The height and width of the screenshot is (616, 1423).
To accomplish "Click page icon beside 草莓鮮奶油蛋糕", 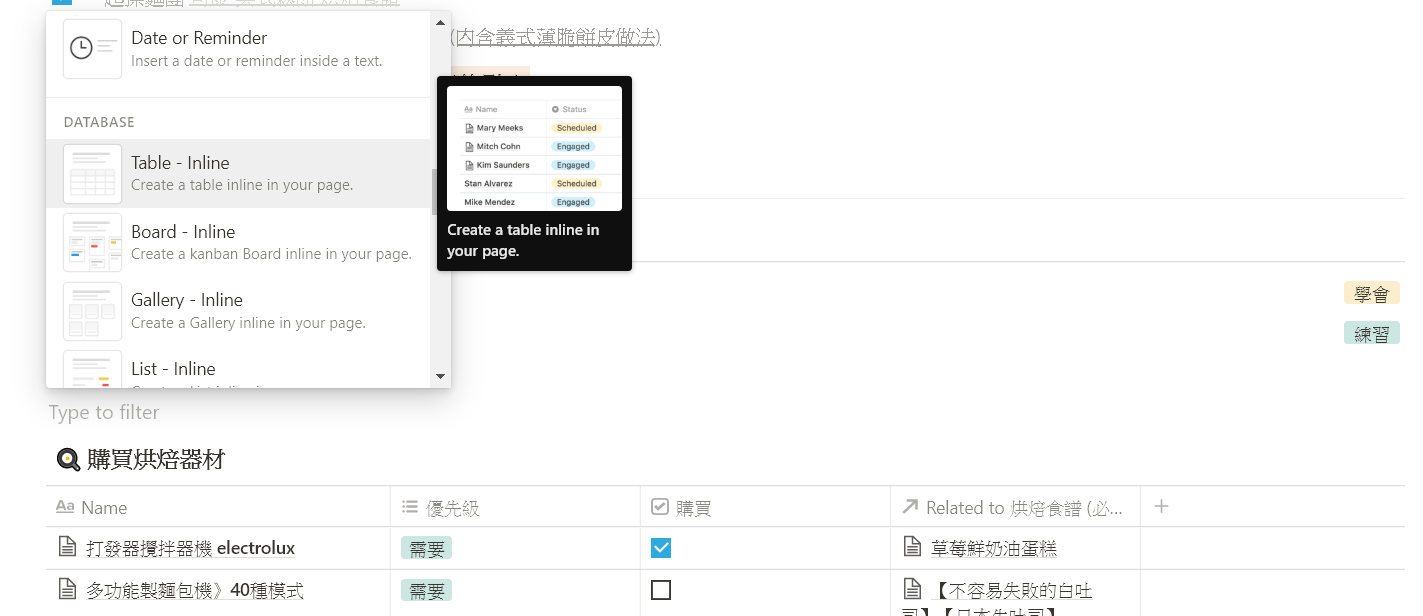I will [x=912, y=547].
